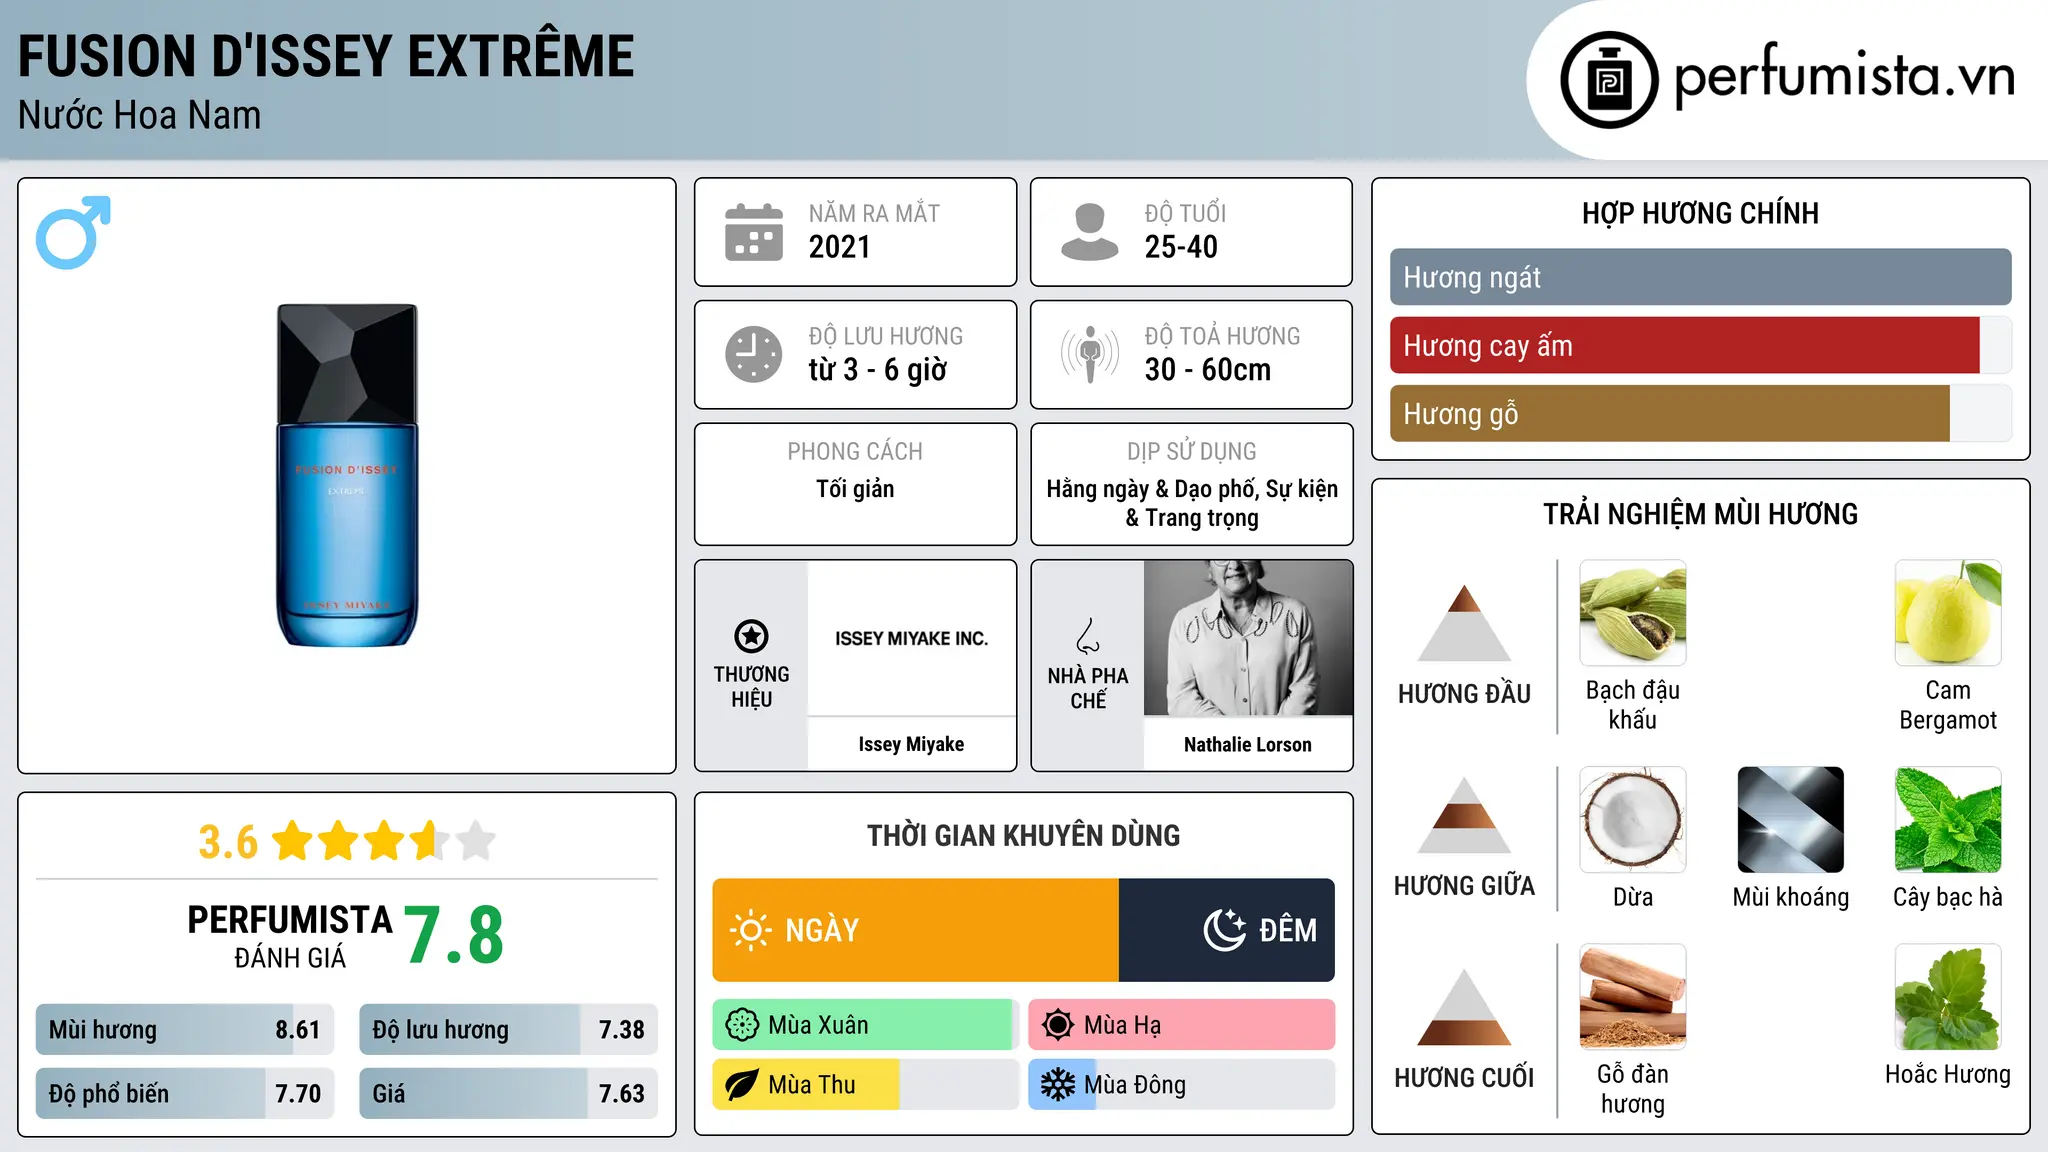Click the Fusion d'Issey Extrême title

[326, 55]
